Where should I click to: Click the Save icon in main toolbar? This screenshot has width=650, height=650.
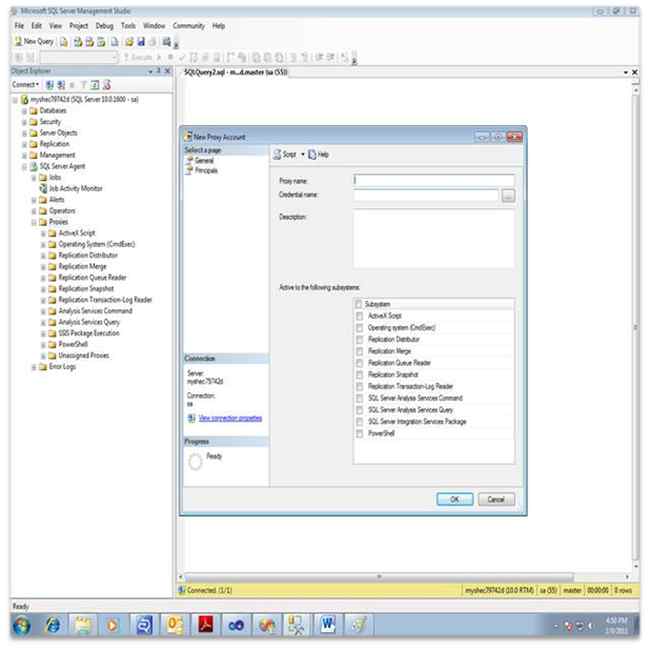click(x=141, y=42)
